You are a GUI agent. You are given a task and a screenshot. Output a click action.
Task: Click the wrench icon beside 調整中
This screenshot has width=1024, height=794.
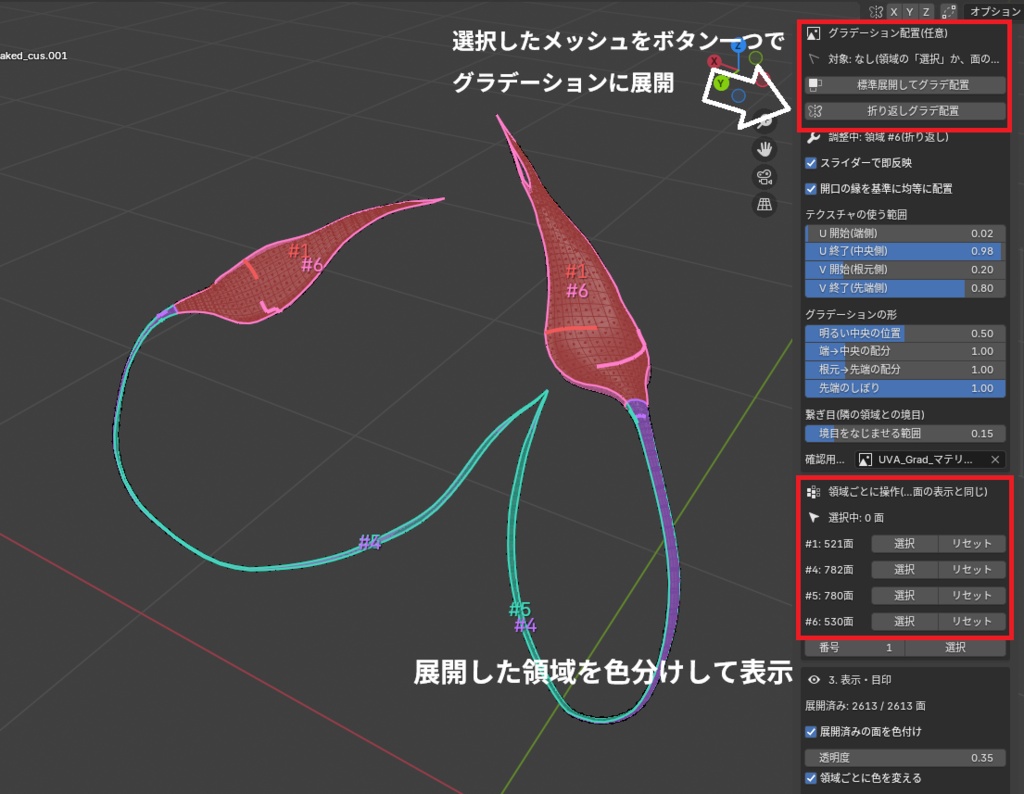[814, 137]
